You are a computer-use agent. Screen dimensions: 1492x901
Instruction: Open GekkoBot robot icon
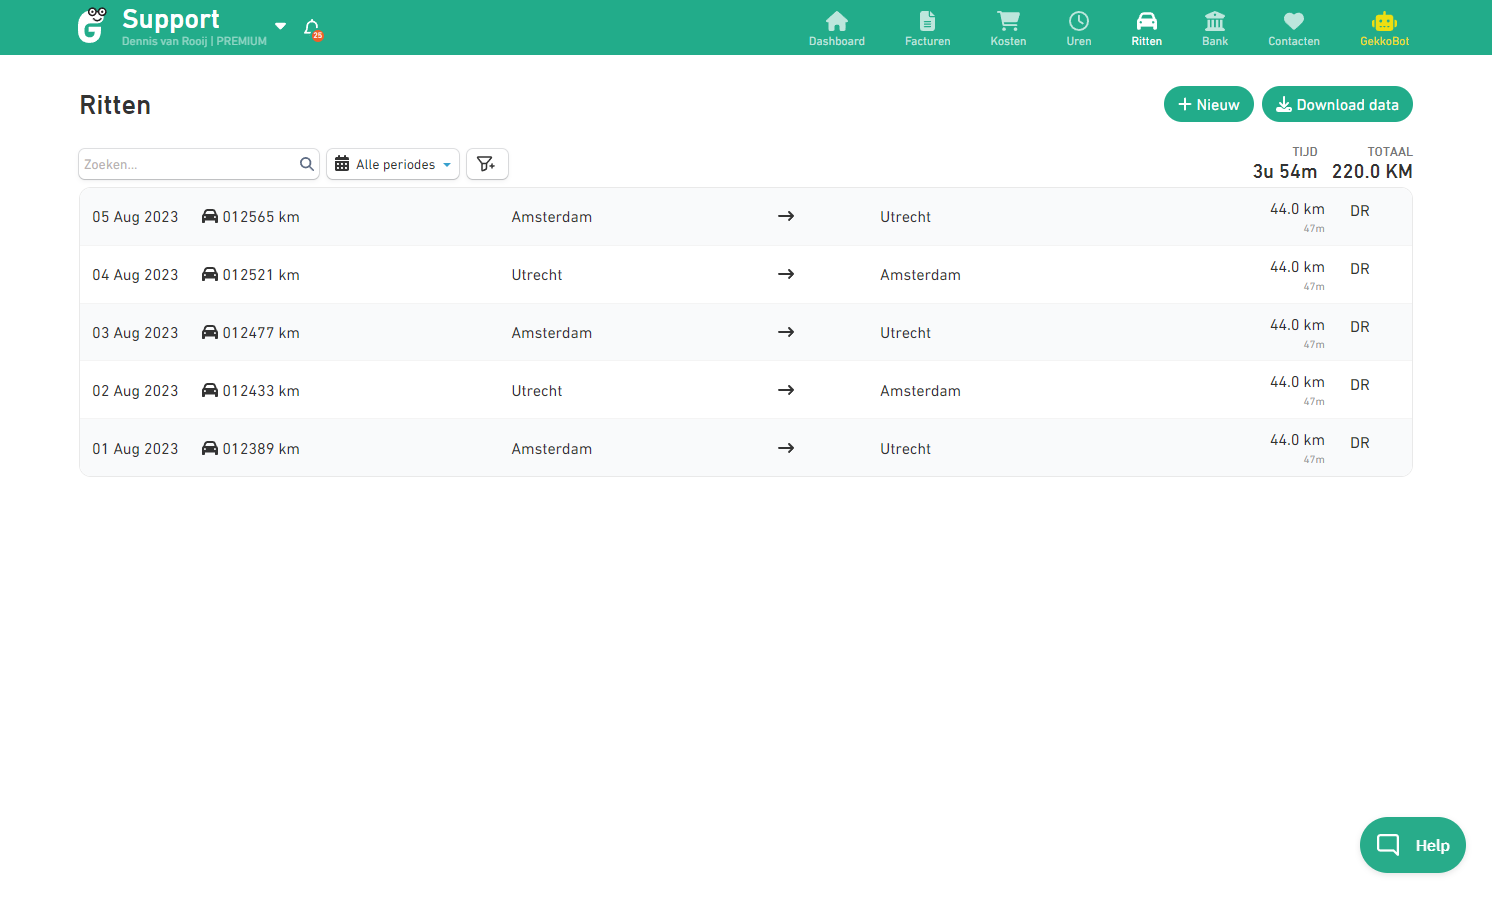1385,21
